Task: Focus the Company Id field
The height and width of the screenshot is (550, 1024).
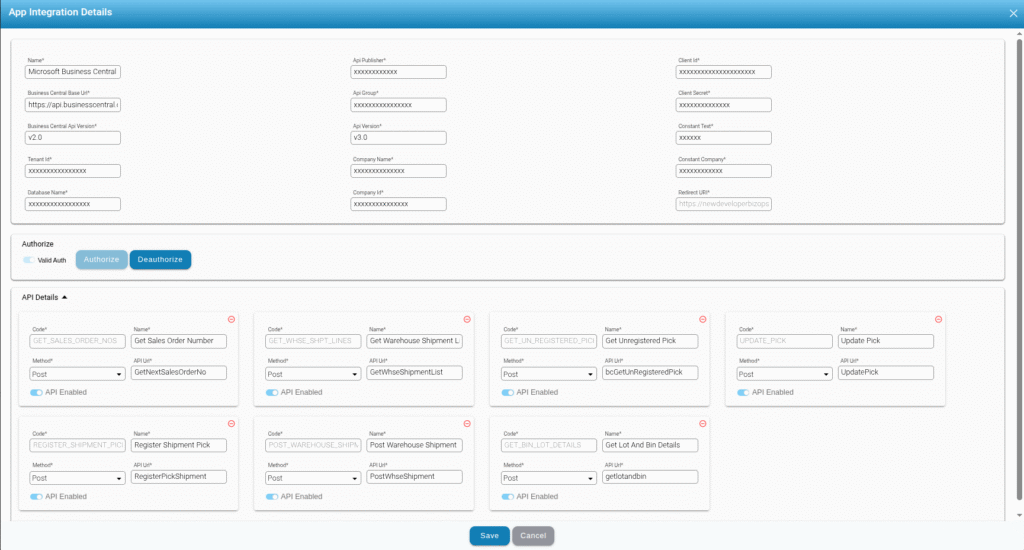Action: tap(398, 204)
